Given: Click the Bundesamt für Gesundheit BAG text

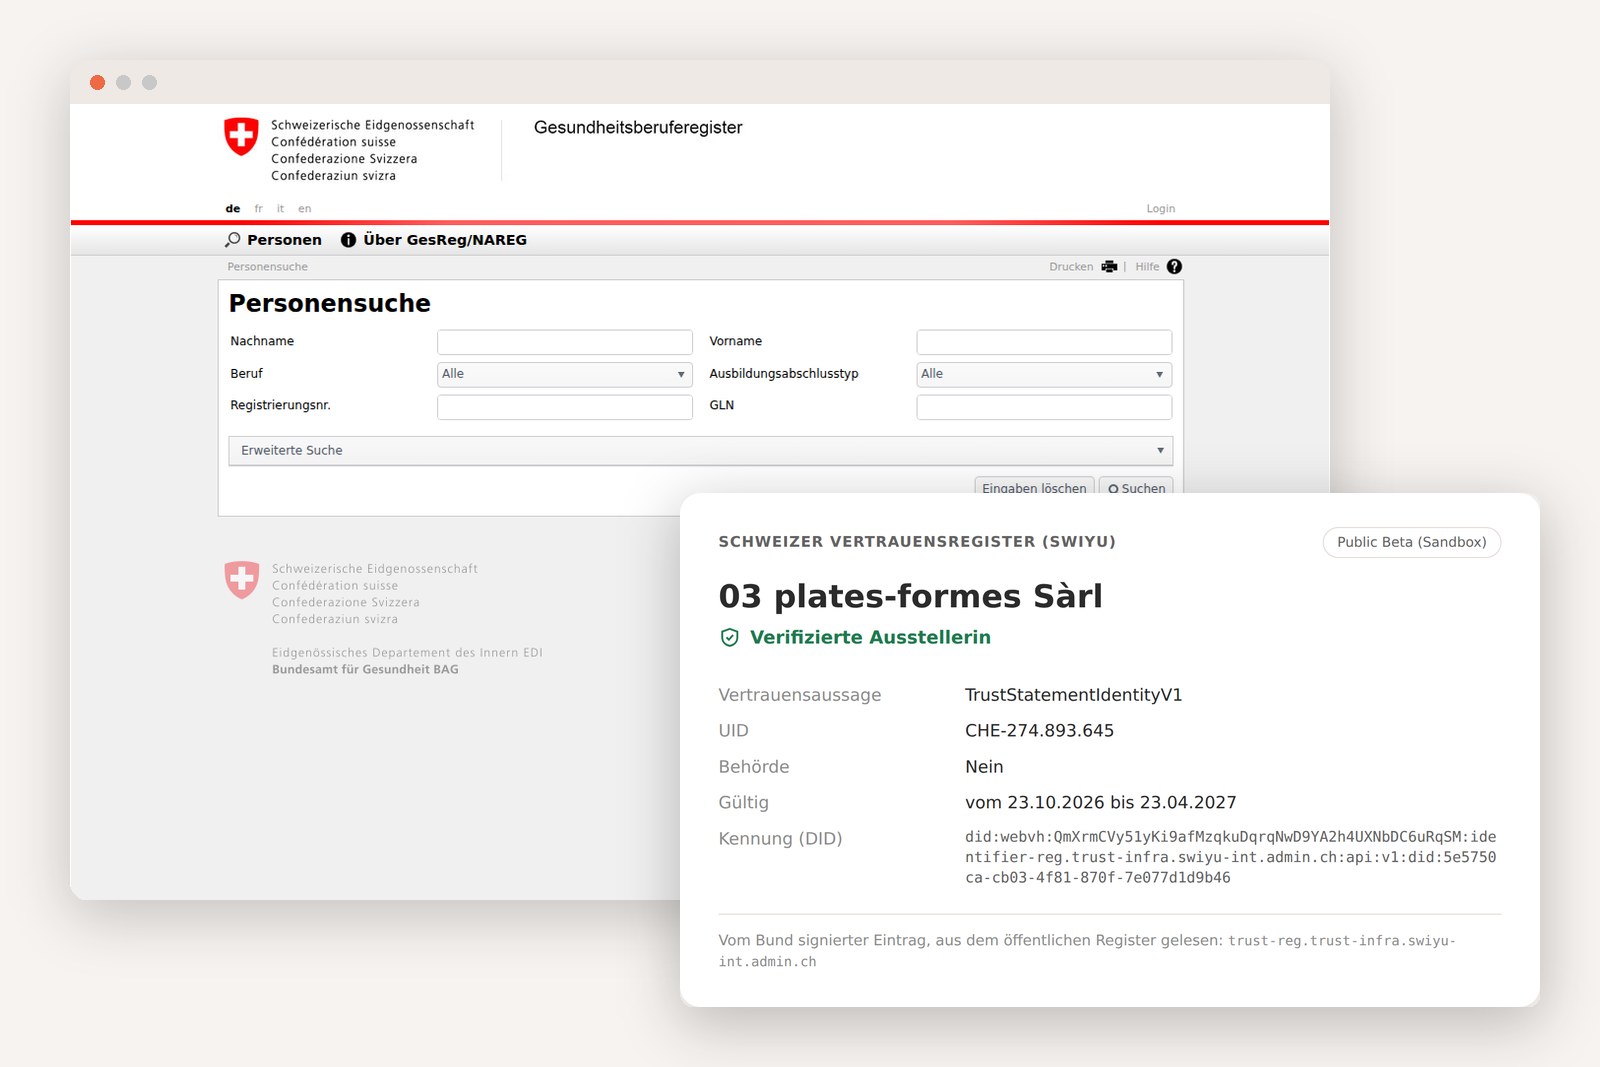Looking at the screenshot, I should pos(365,670).
